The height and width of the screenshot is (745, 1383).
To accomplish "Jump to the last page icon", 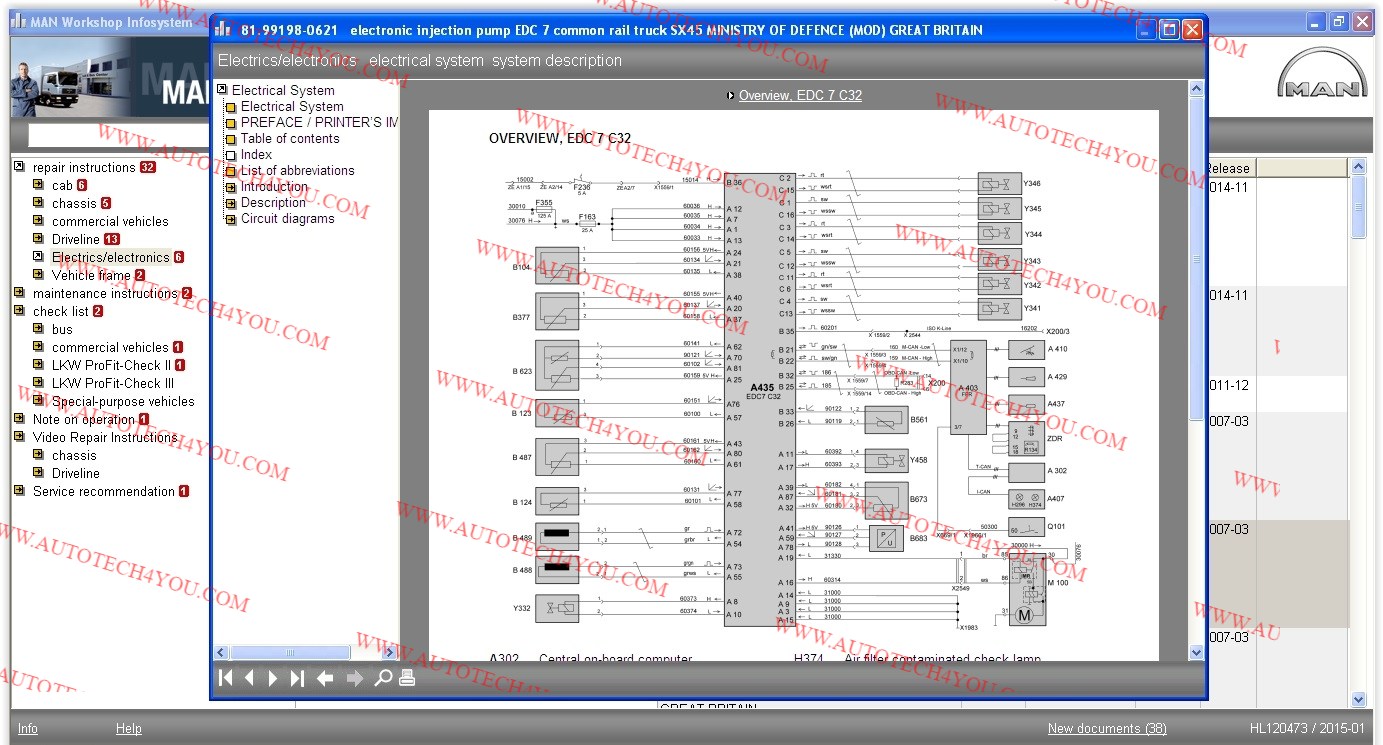I will pos(297,678).
